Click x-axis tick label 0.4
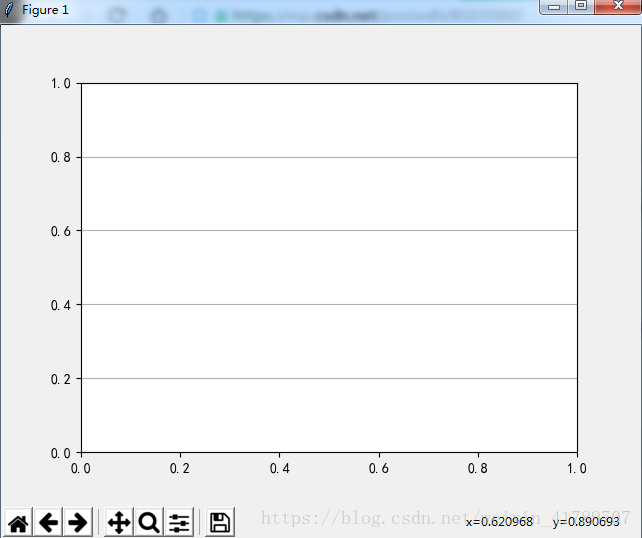 click(280, 468)
